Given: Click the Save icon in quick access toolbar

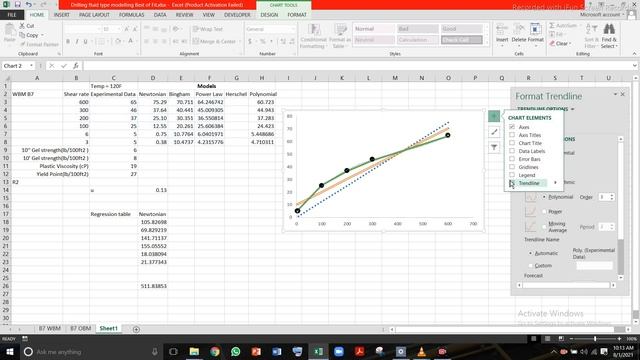Looking at the screenshot, I should (x=18, y=4).
